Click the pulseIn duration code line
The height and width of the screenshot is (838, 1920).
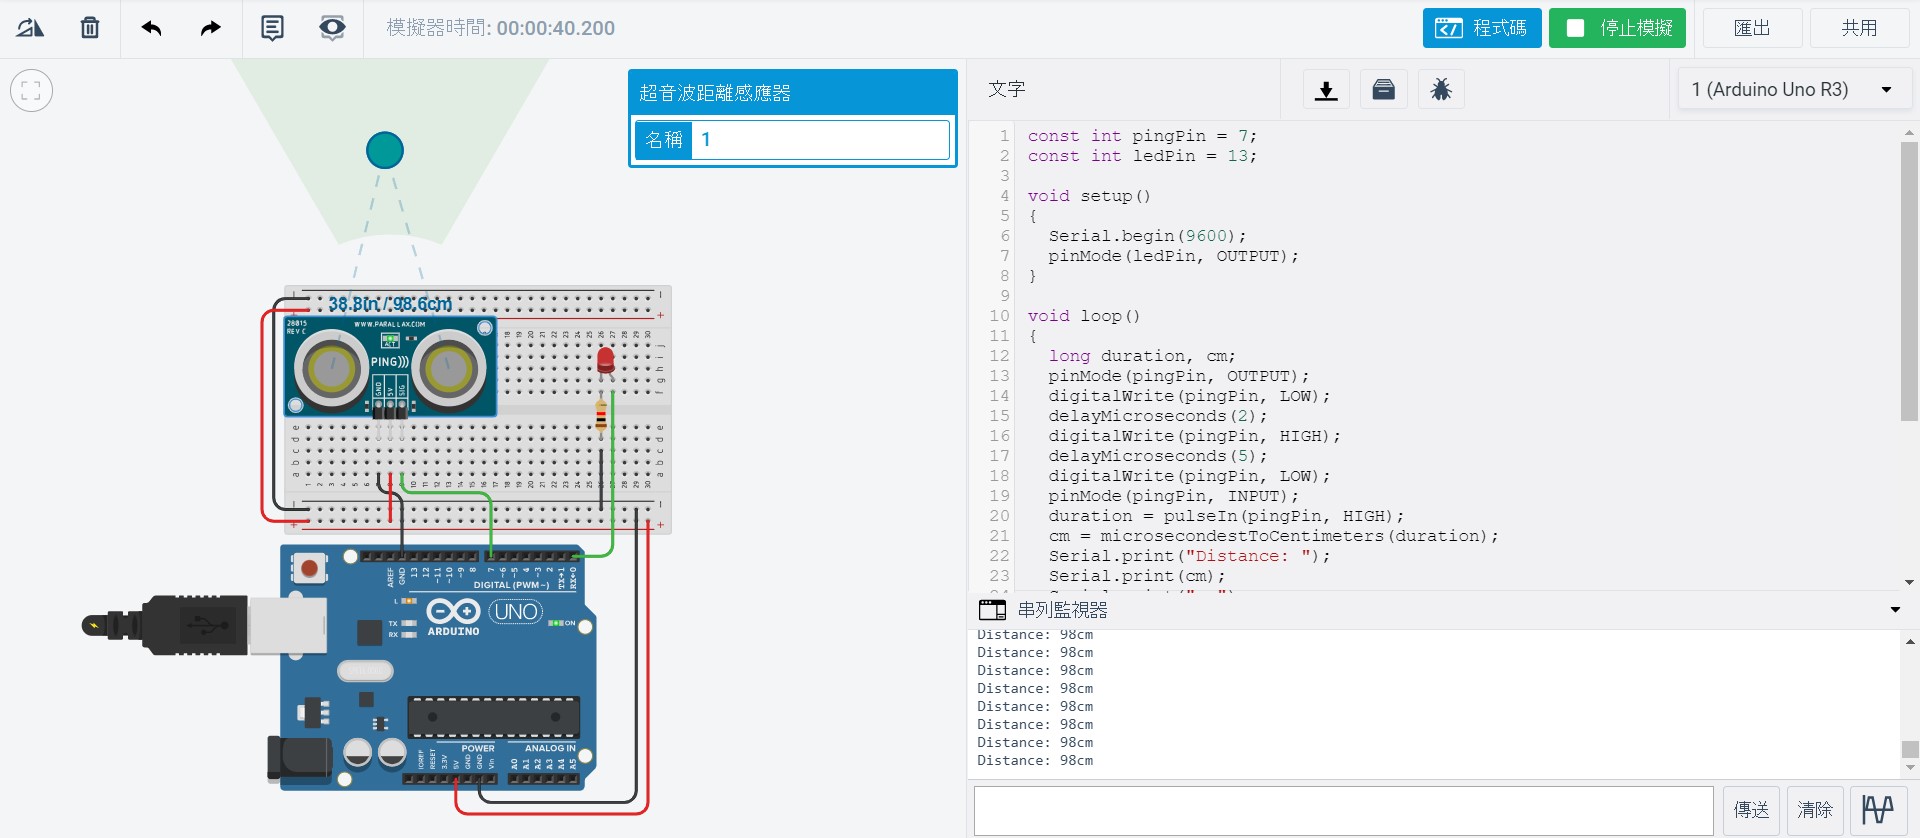(x=1226, y=516)
